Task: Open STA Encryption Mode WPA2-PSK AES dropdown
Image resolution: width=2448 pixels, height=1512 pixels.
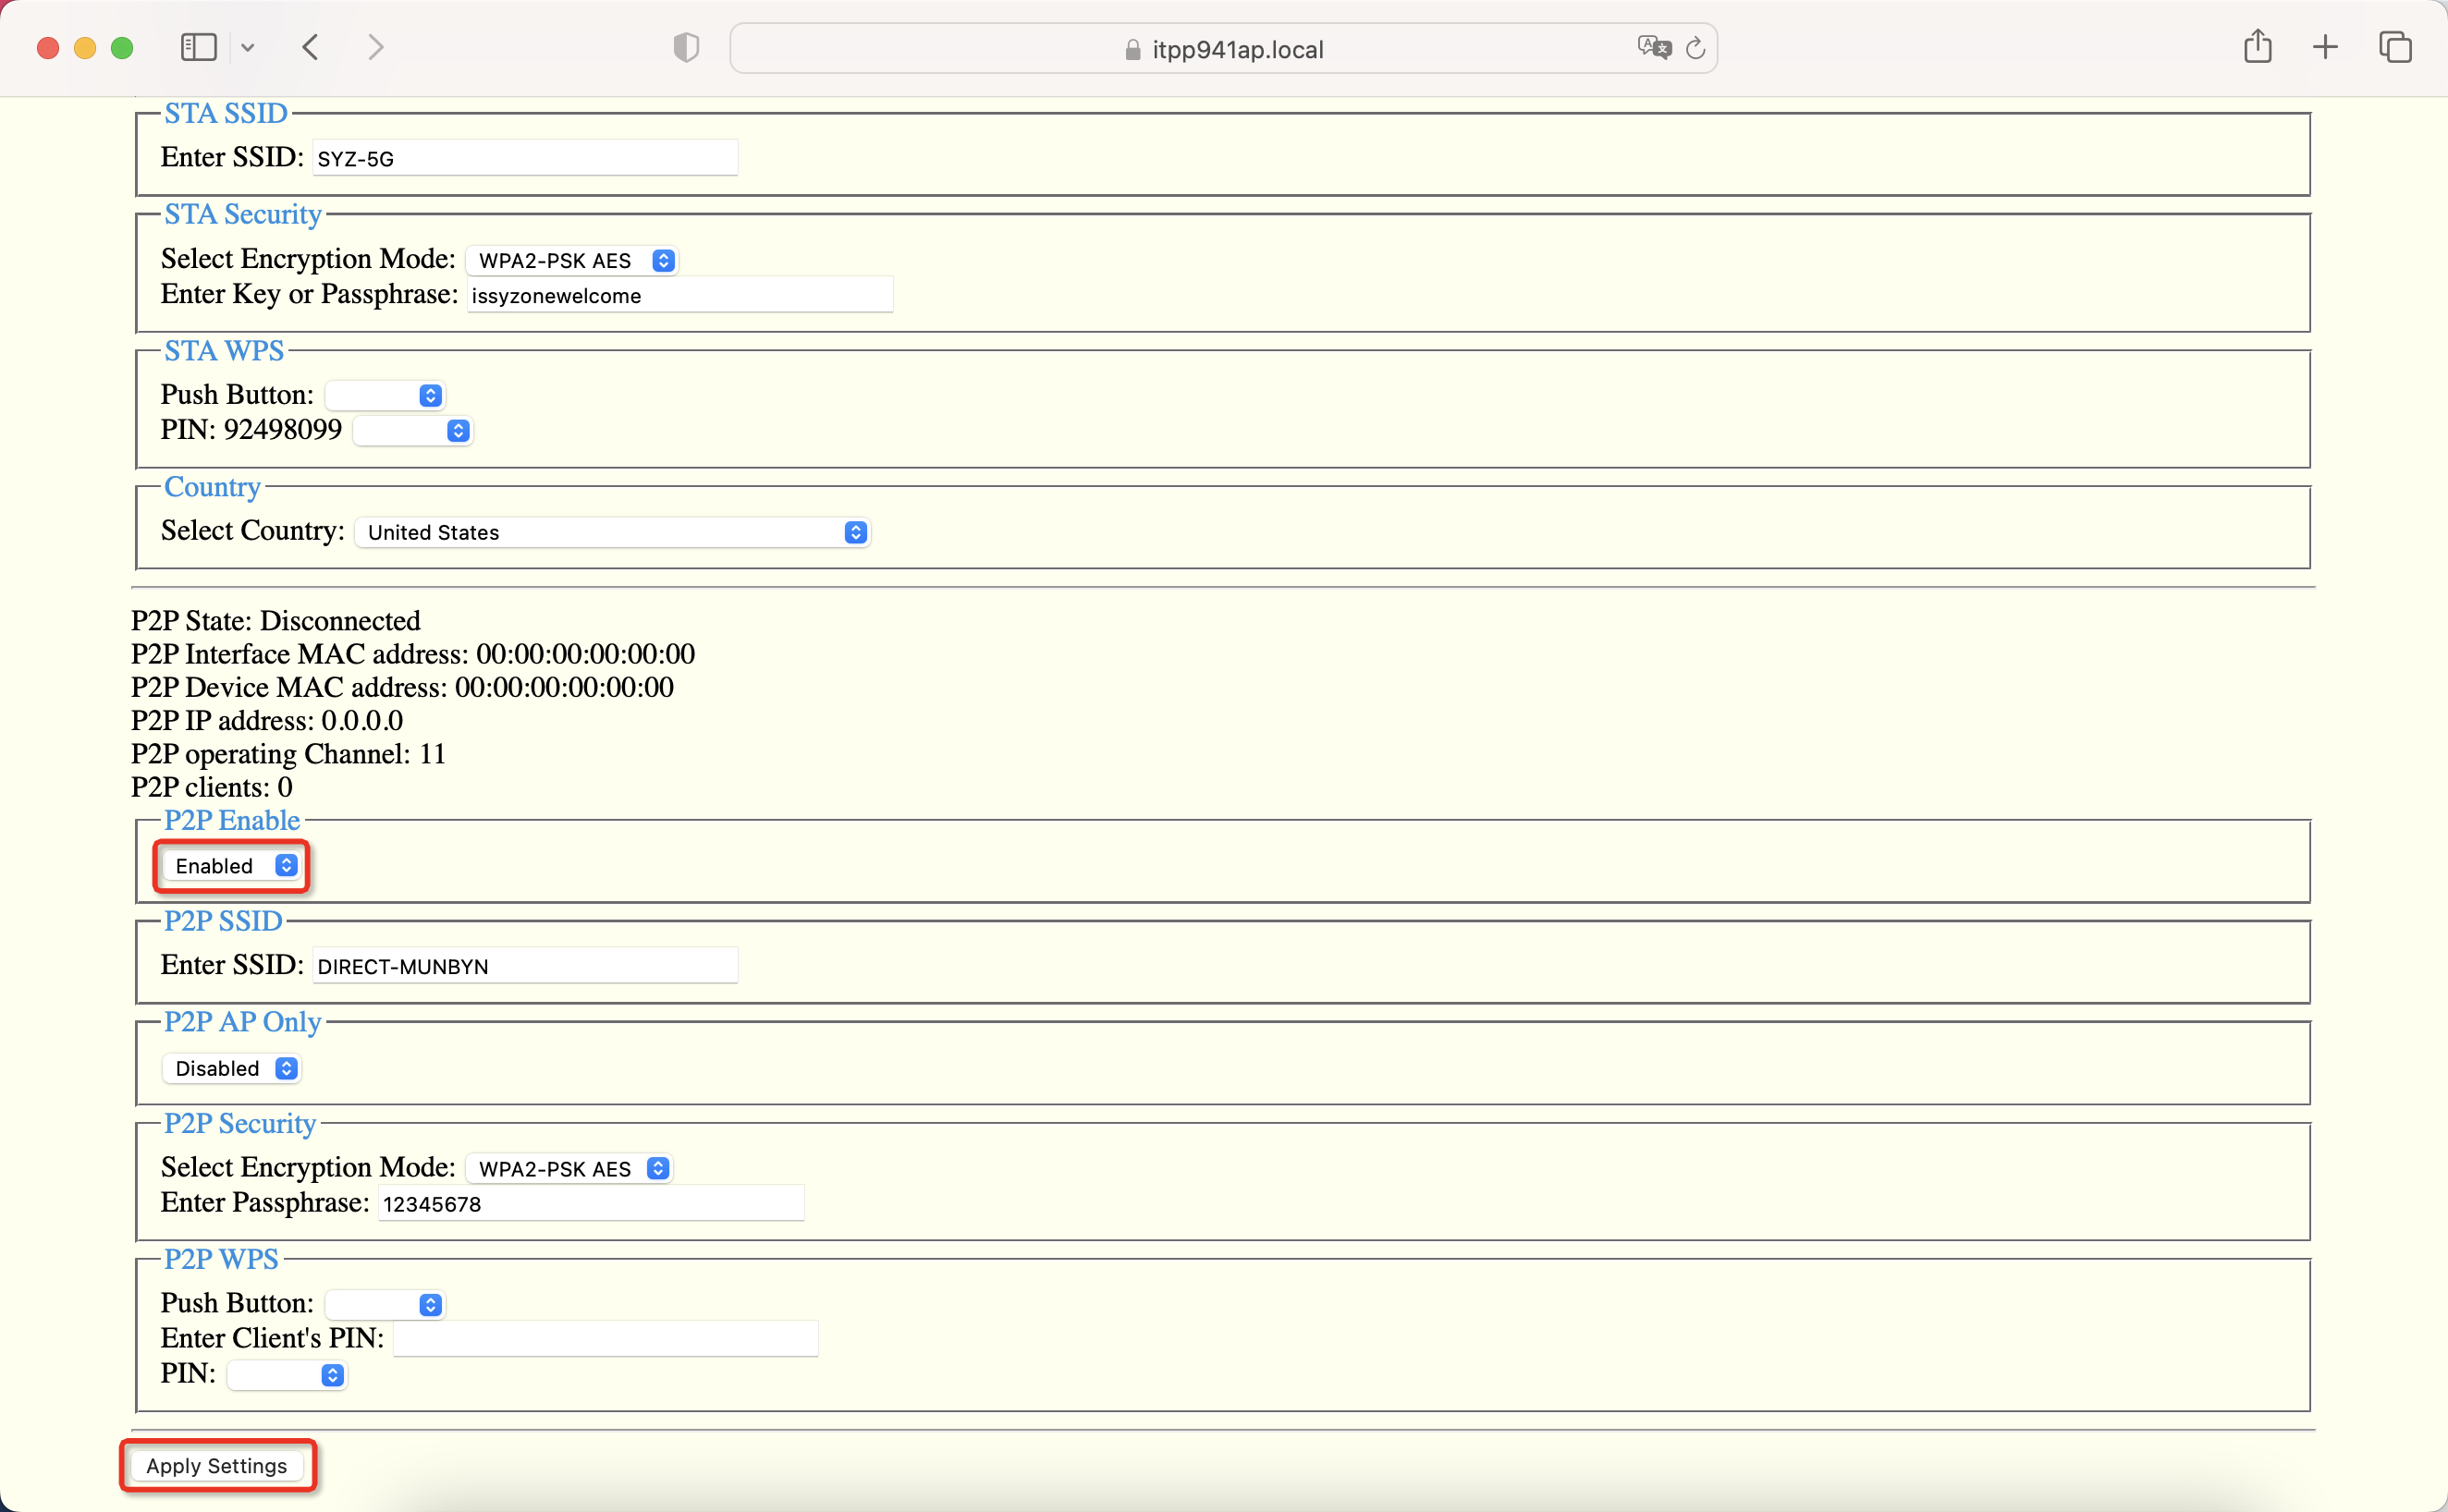Action: coord(572,260)
